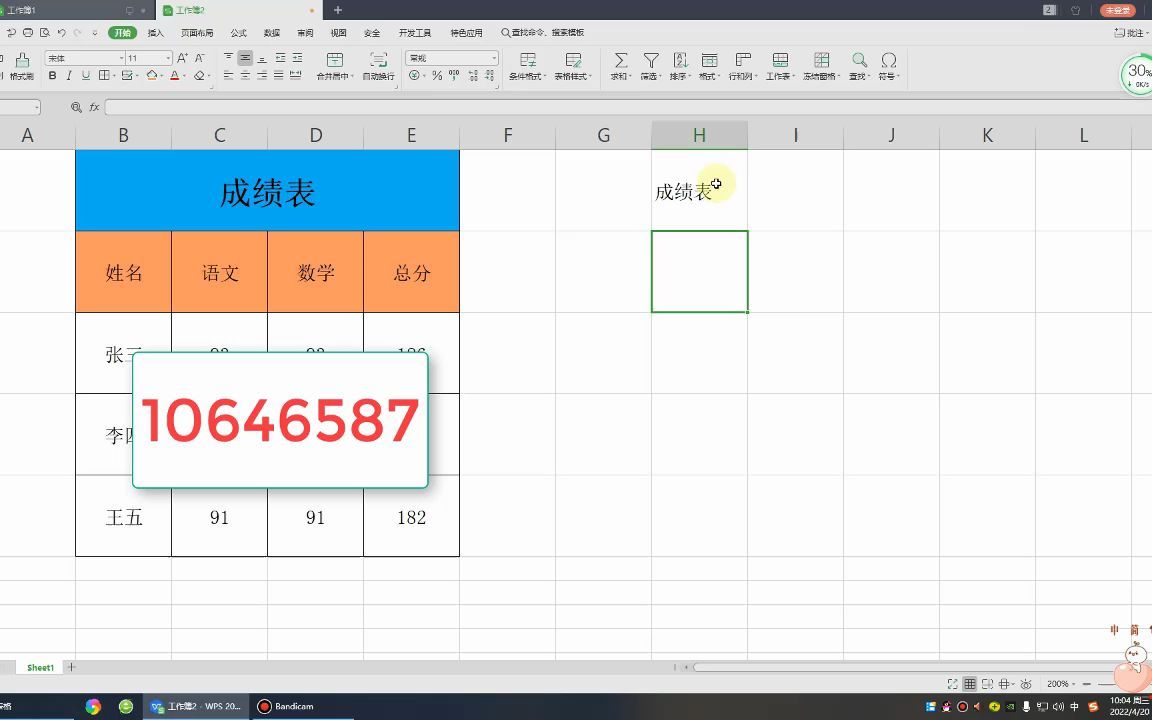Click the Merge and Center (合并居中) icon
The height and width of the screenshot is (720, 1152).
coord(336,62)
